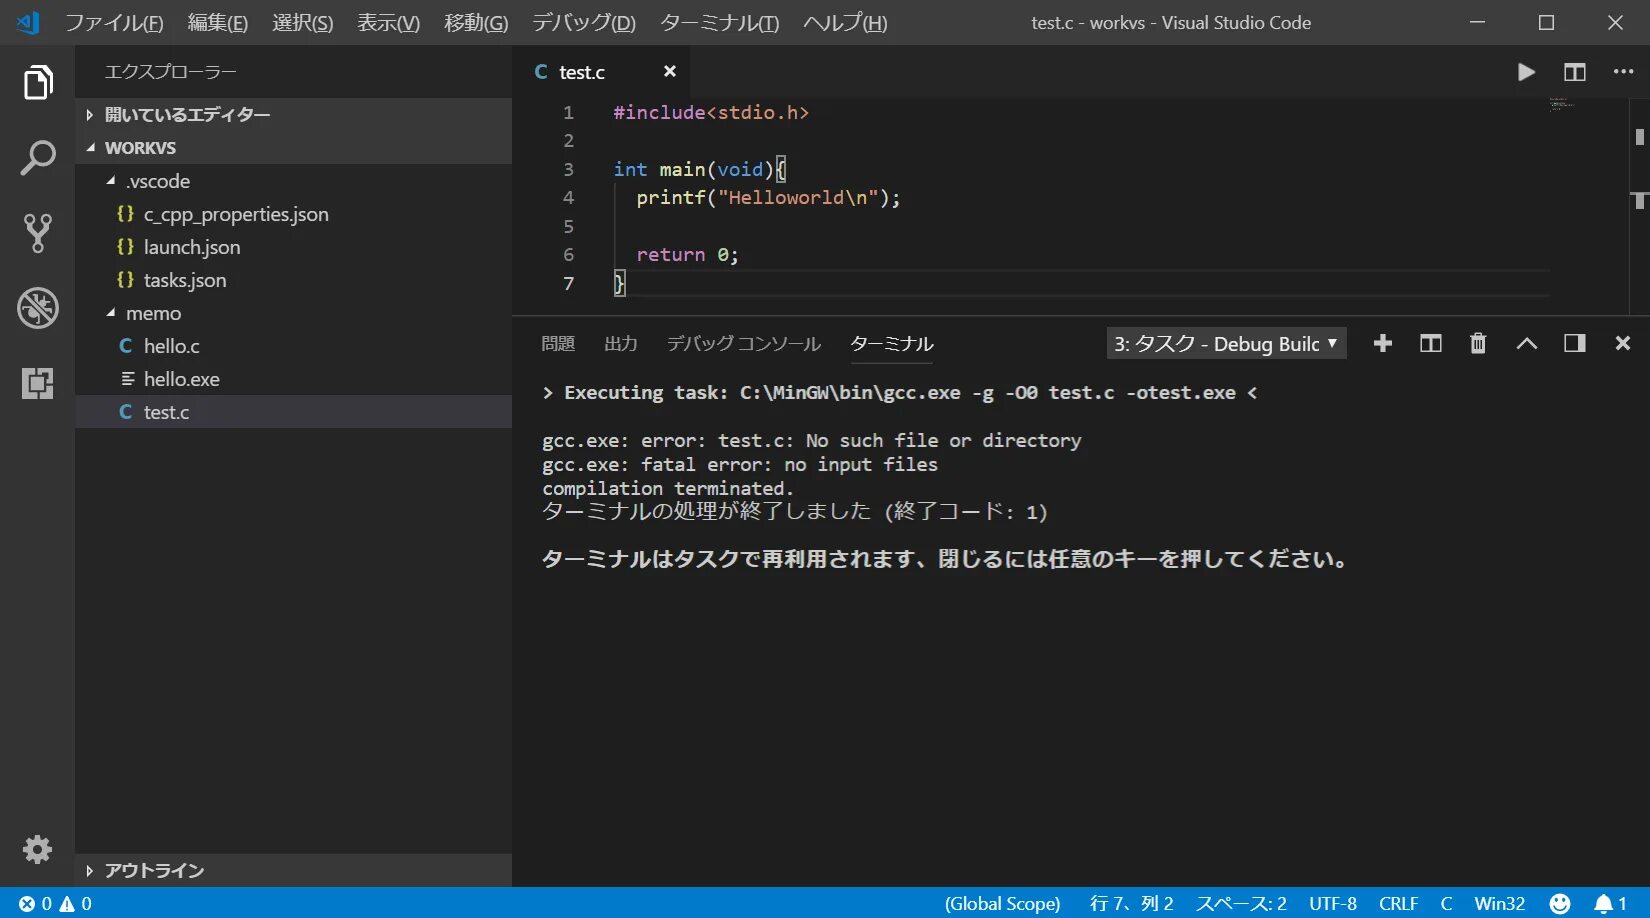Open notifications bell in status bar
The width and height of the screenshot is (1650, 918).
pos(1610,904)
